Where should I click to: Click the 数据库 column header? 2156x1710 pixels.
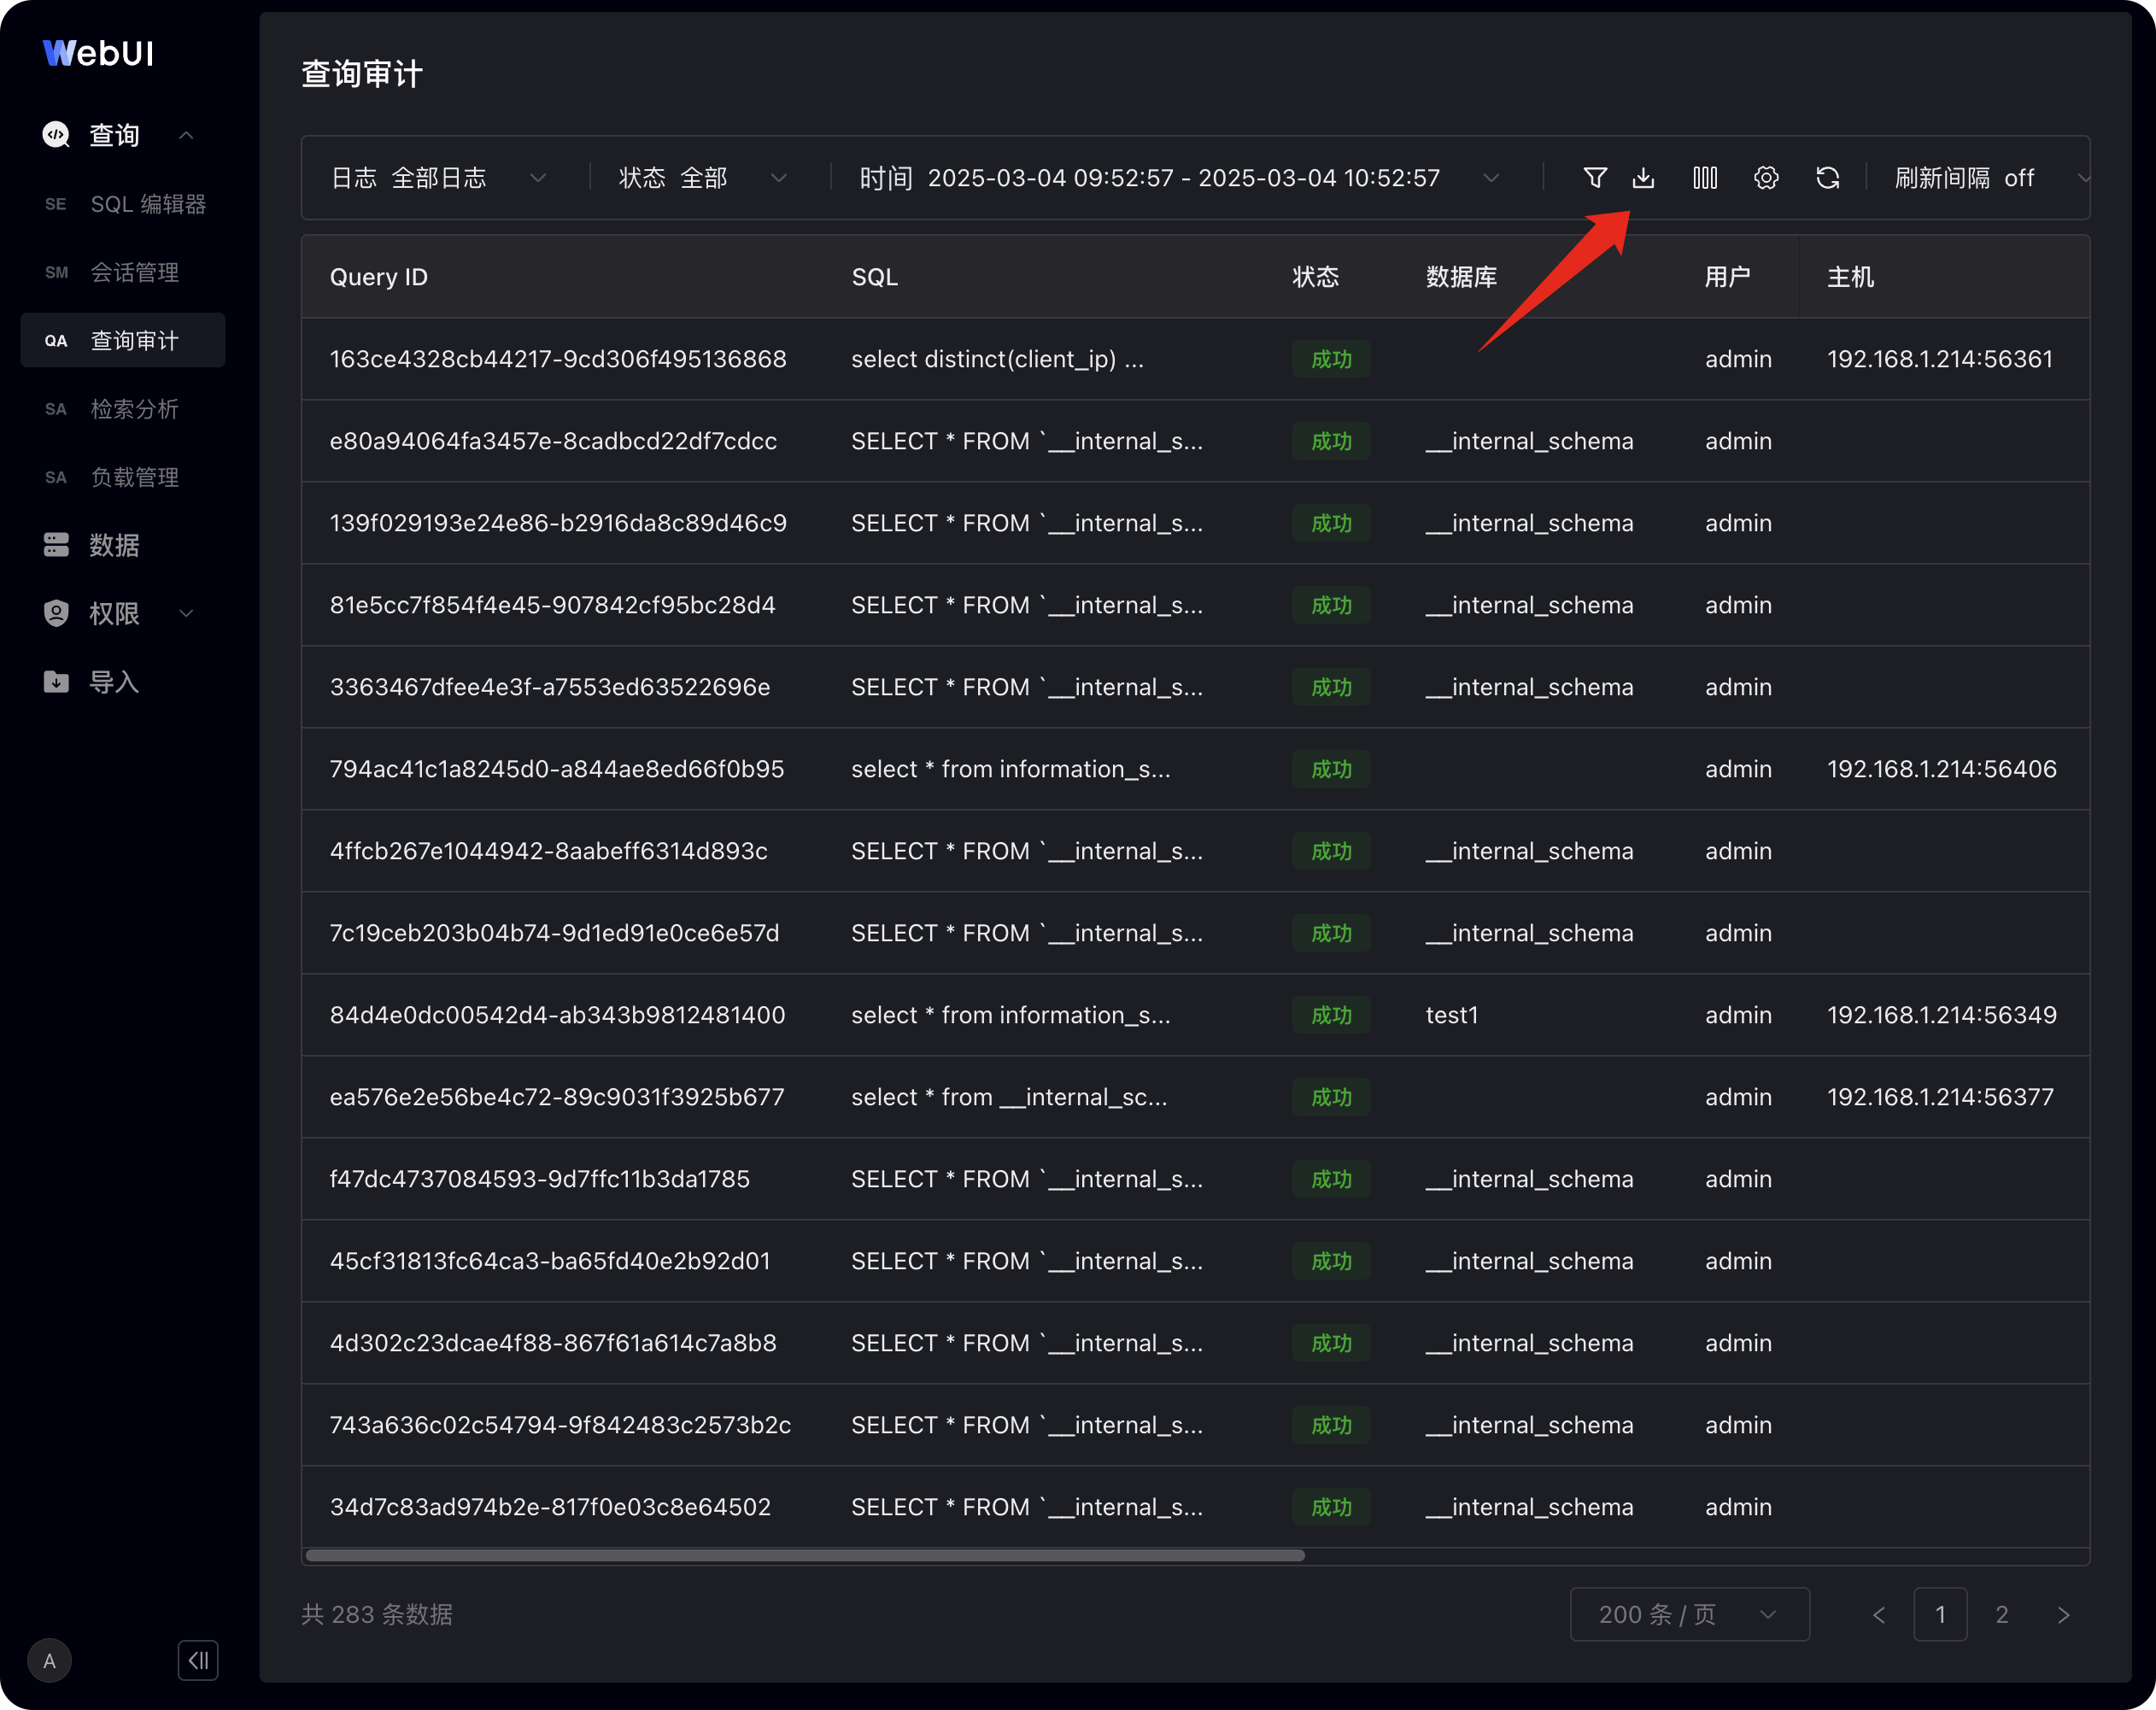coord(1461,277)
